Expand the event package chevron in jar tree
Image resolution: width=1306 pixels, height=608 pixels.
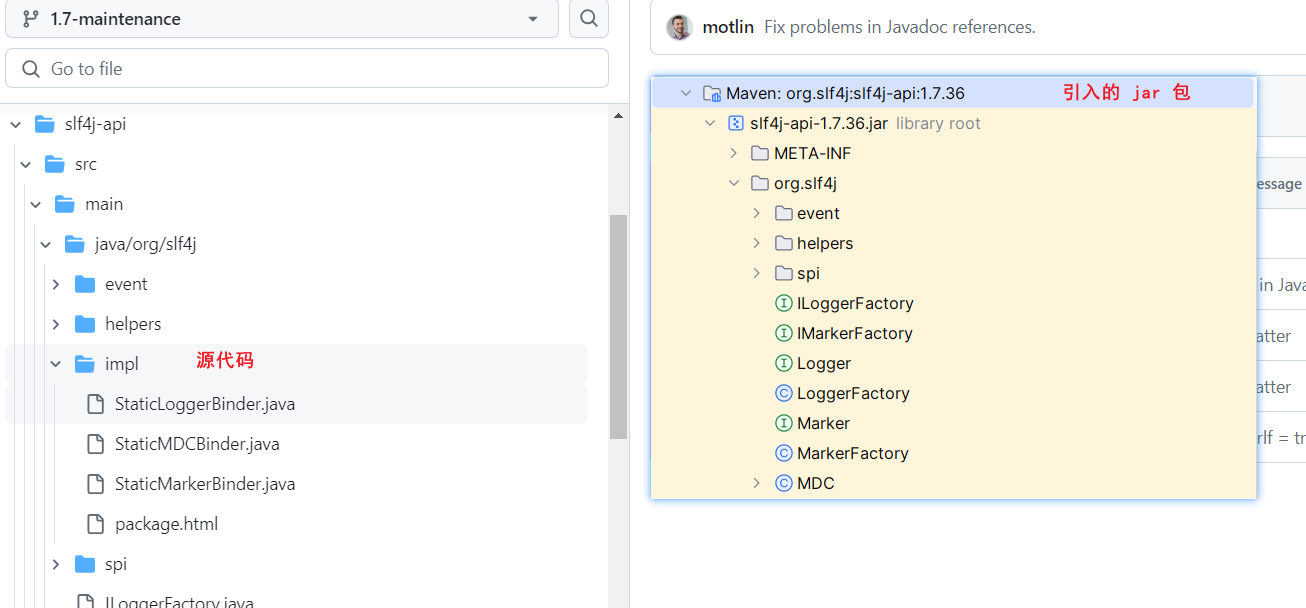[x=757, y=213]
